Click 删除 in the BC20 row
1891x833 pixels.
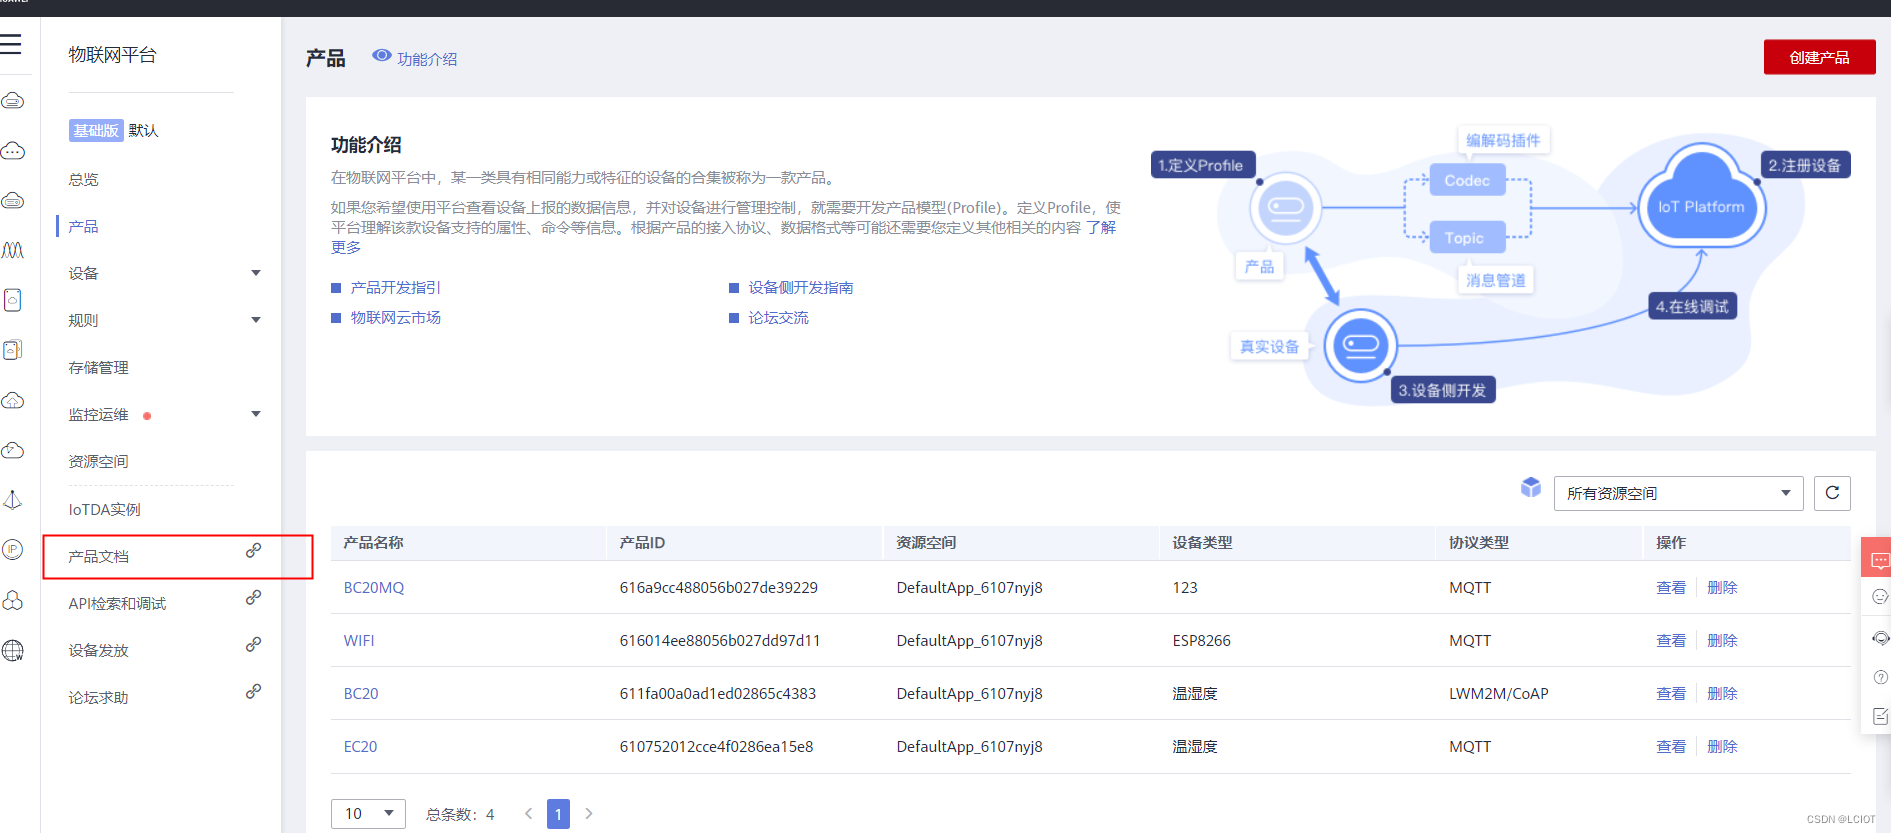pyautogui.click(x=1722, y=694)
